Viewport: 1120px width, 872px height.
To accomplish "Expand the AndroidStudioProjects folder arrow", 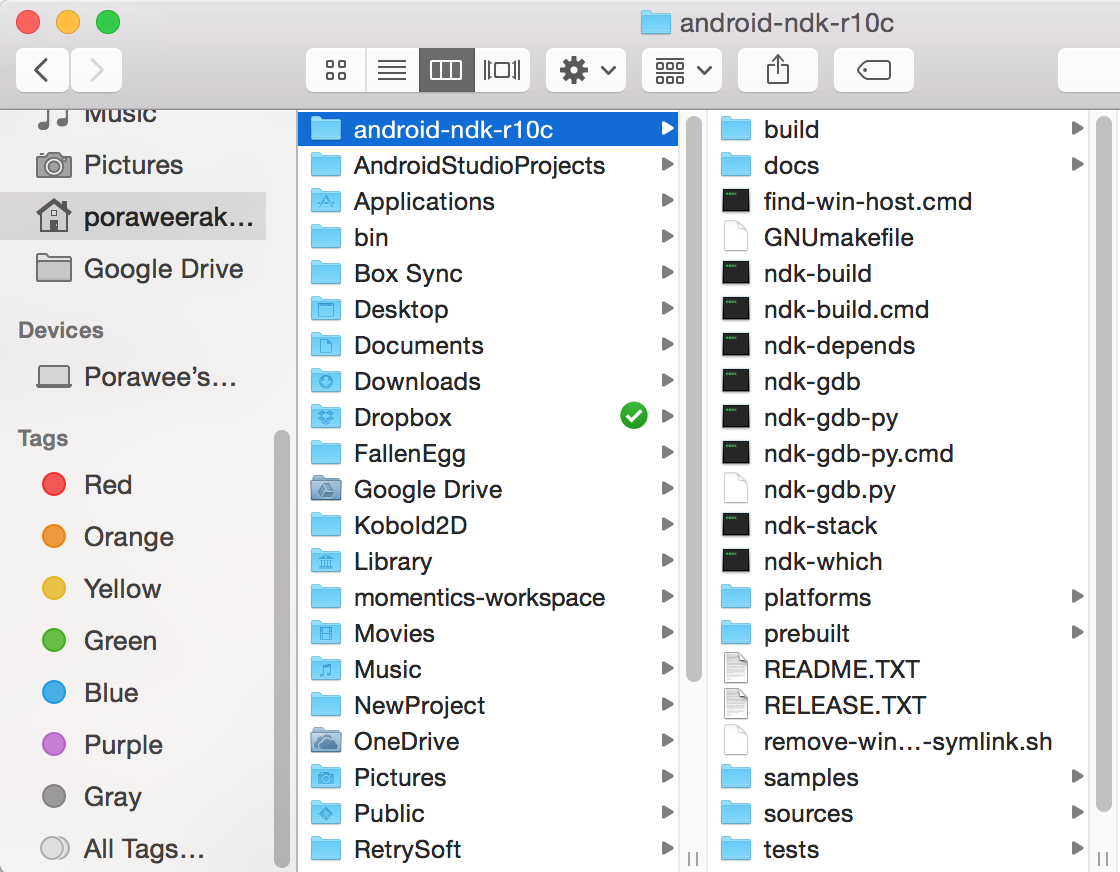I will click(667, 165).
